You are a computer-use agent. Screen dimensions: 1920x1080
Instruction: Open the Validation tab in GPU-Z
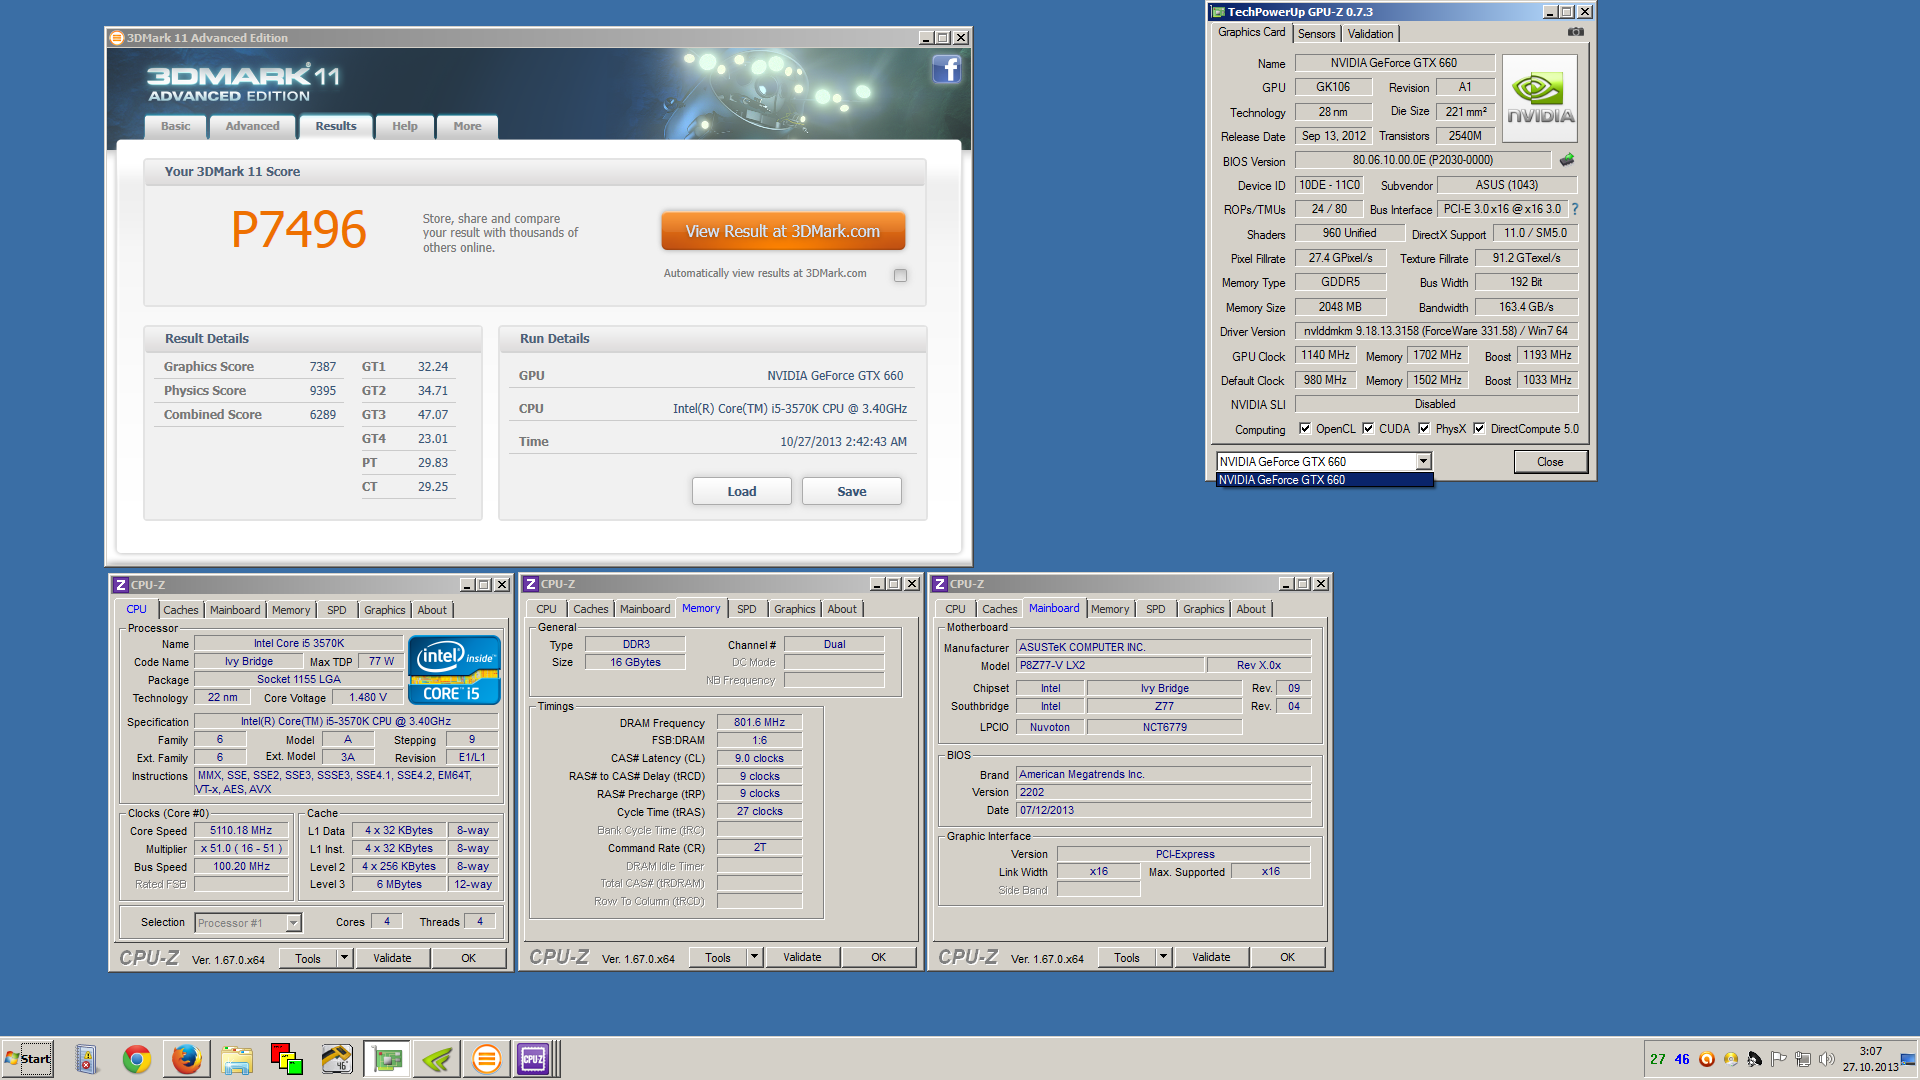(x=1370, y=34)
